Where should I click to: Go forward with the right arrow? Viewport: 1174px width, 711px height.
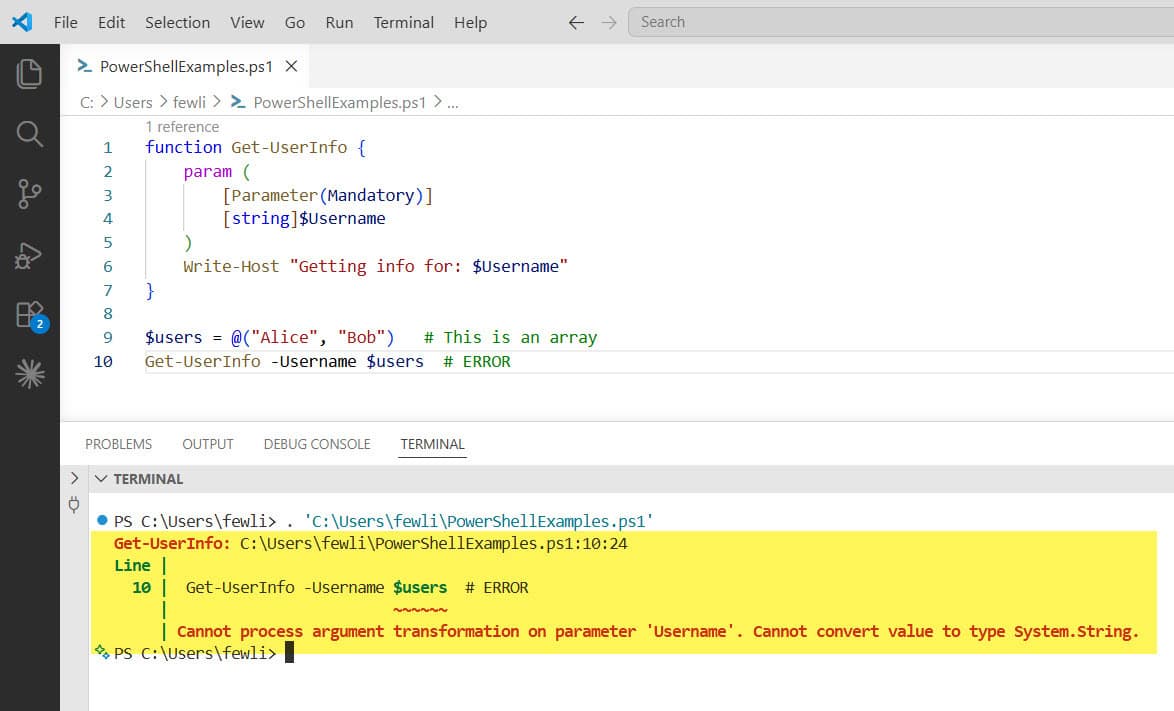pyautogui.click(x=609, y=22)
